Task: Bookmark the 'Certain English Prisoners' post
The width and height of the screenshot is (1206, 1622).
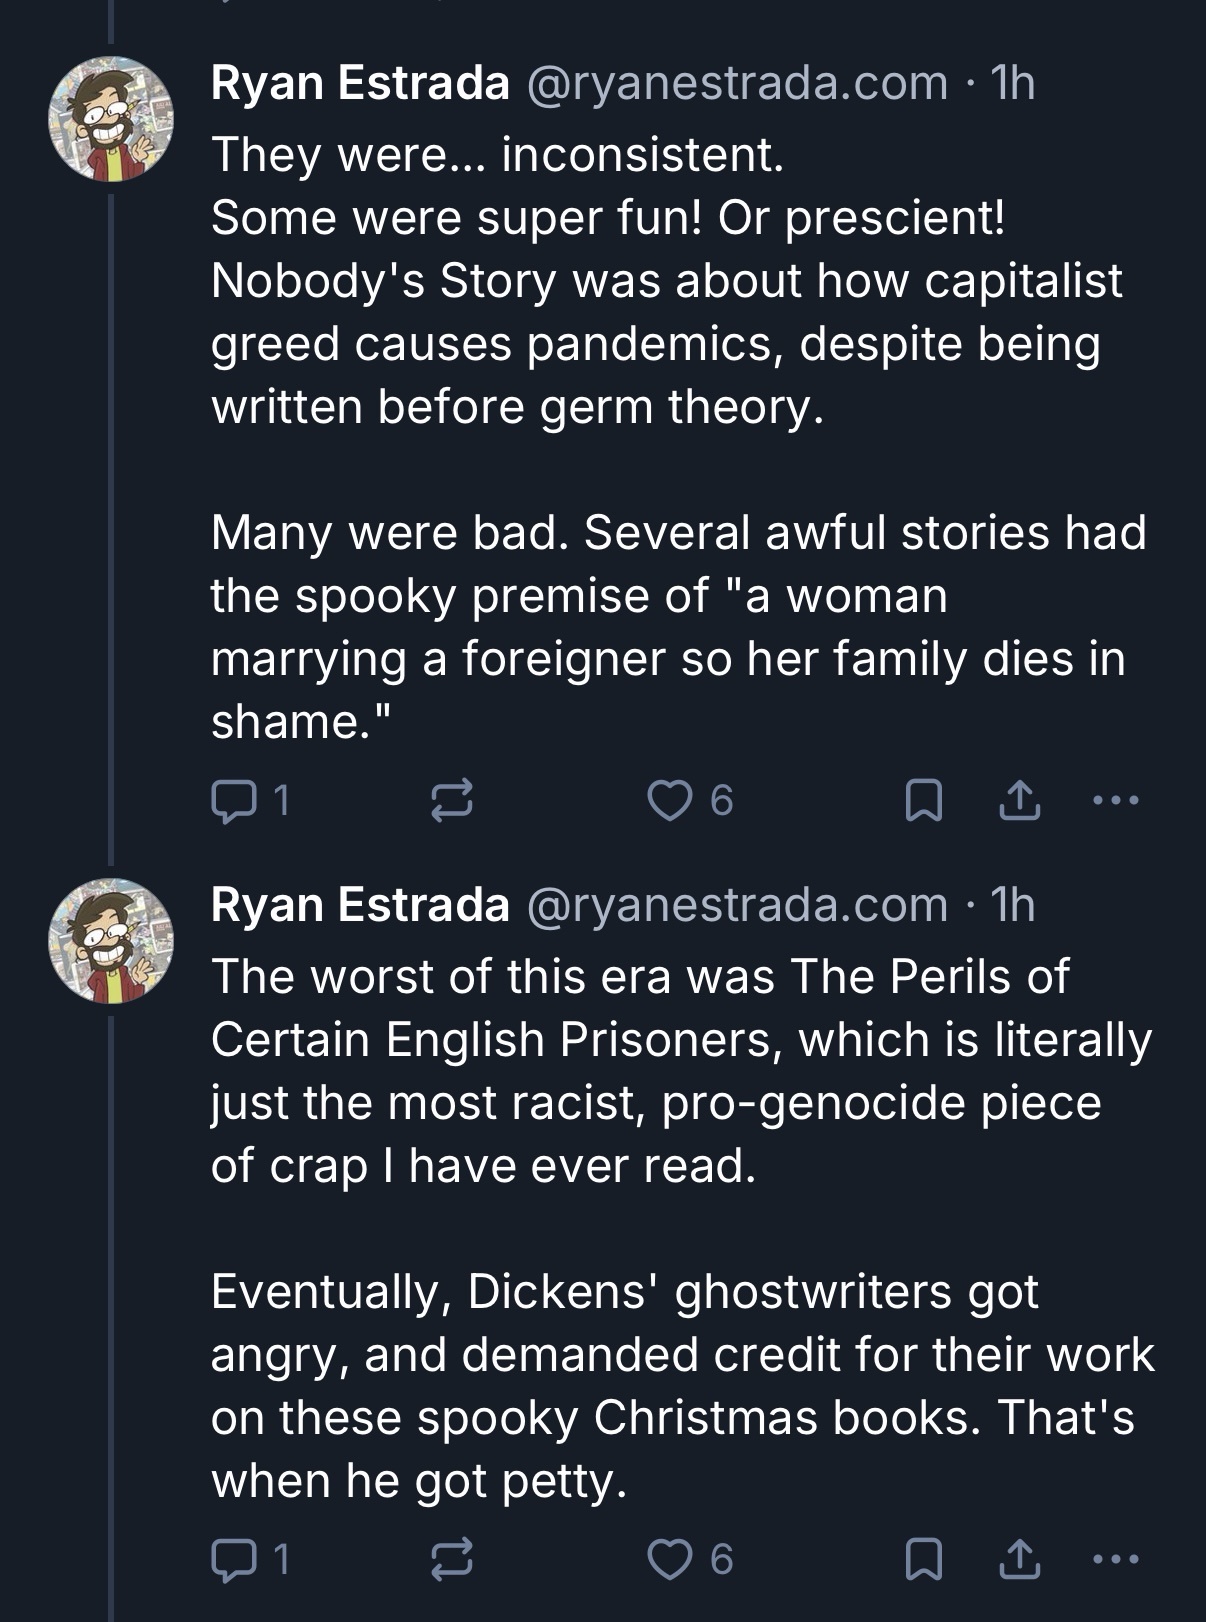Action: click(x=922, y=1559)
